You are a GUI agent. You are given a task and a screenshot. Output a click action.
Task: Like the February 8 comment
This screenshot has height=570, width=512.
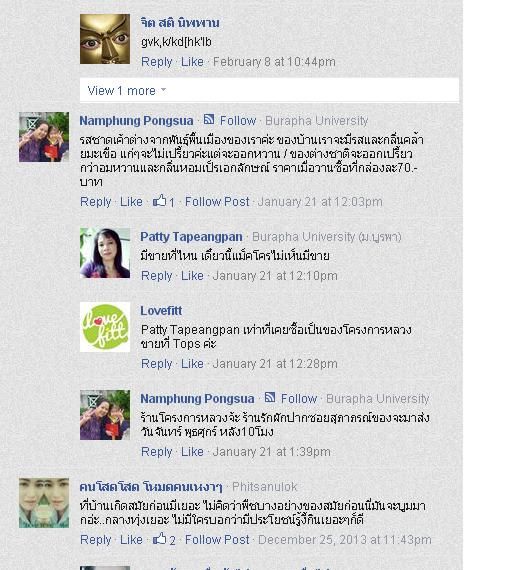click(x=192, y=62)
